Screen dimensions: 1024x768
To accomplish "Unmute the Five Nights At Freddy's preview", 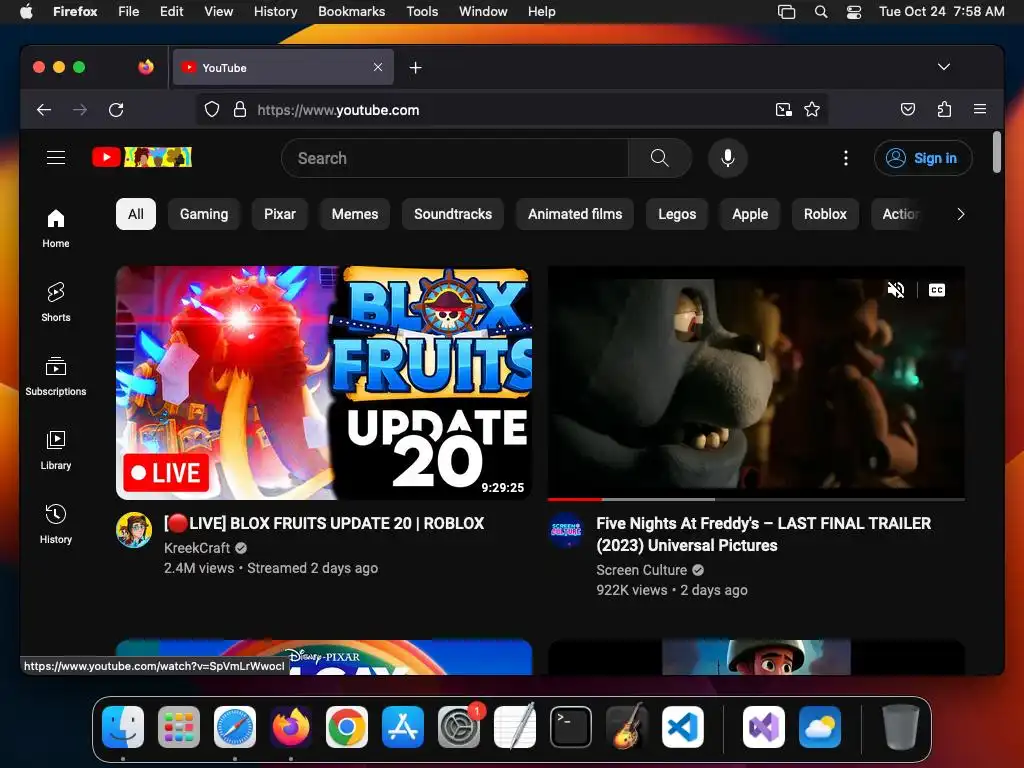I will [896, 290].
